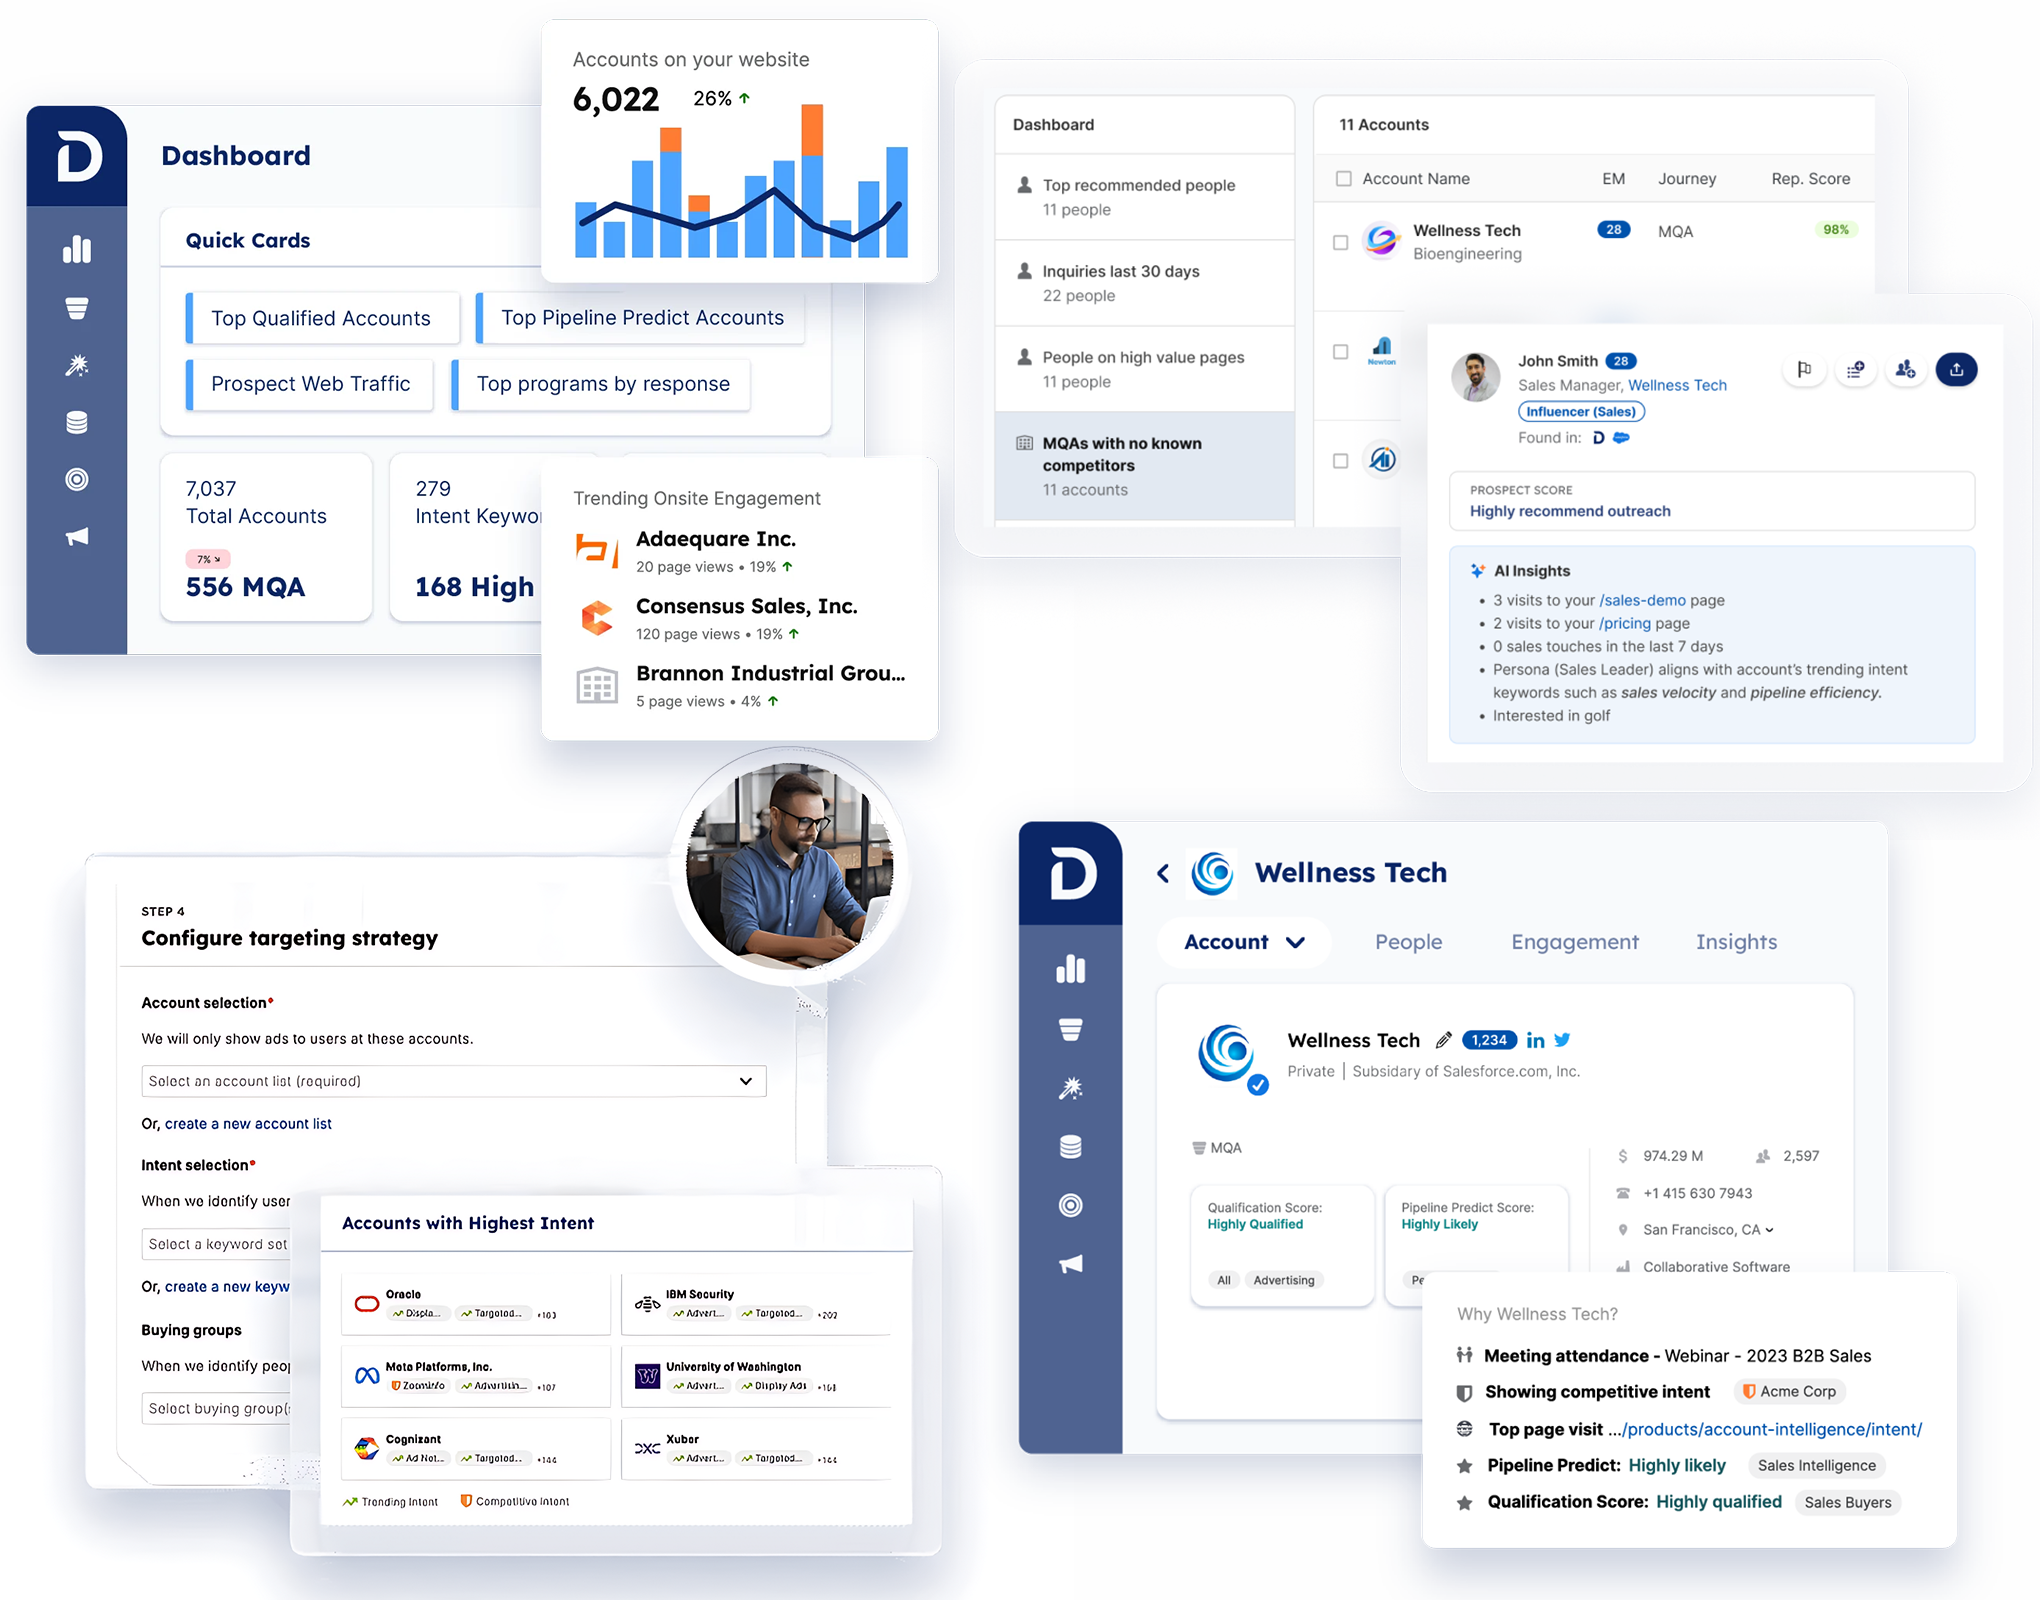The width and height of the screenshot is (2040, 1600).
Task: Open database icon in Dashboard sidebar
Action: 77,422
